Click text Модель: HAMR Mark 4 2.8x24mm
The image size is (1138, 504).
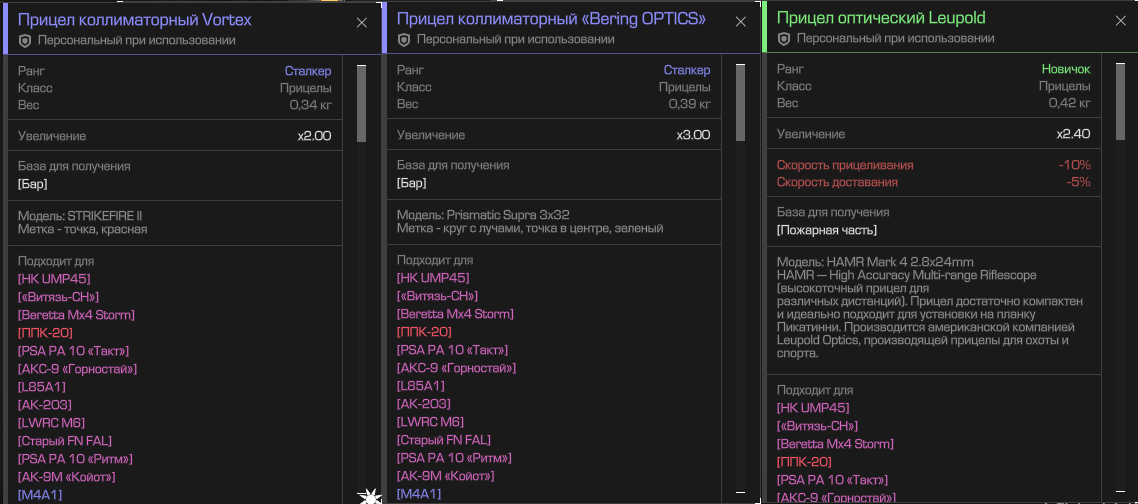tap(875, 261)
